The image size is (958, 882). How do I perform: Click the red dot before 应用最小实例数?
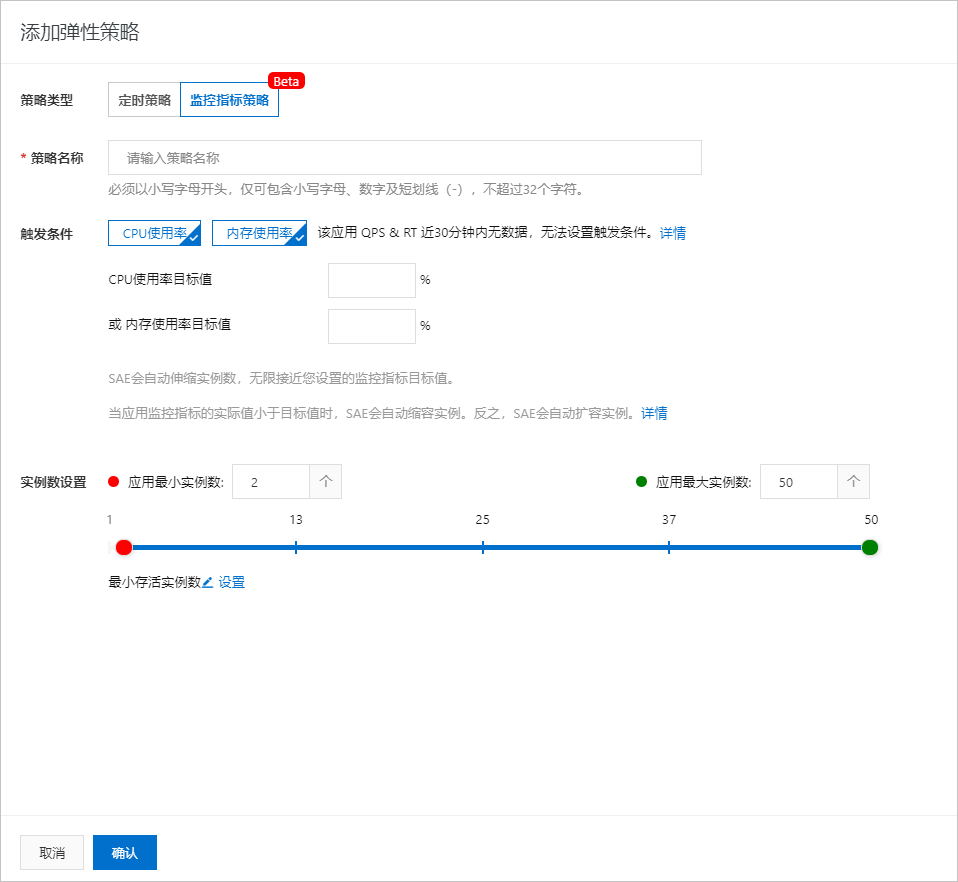click(x=113, y=481)
